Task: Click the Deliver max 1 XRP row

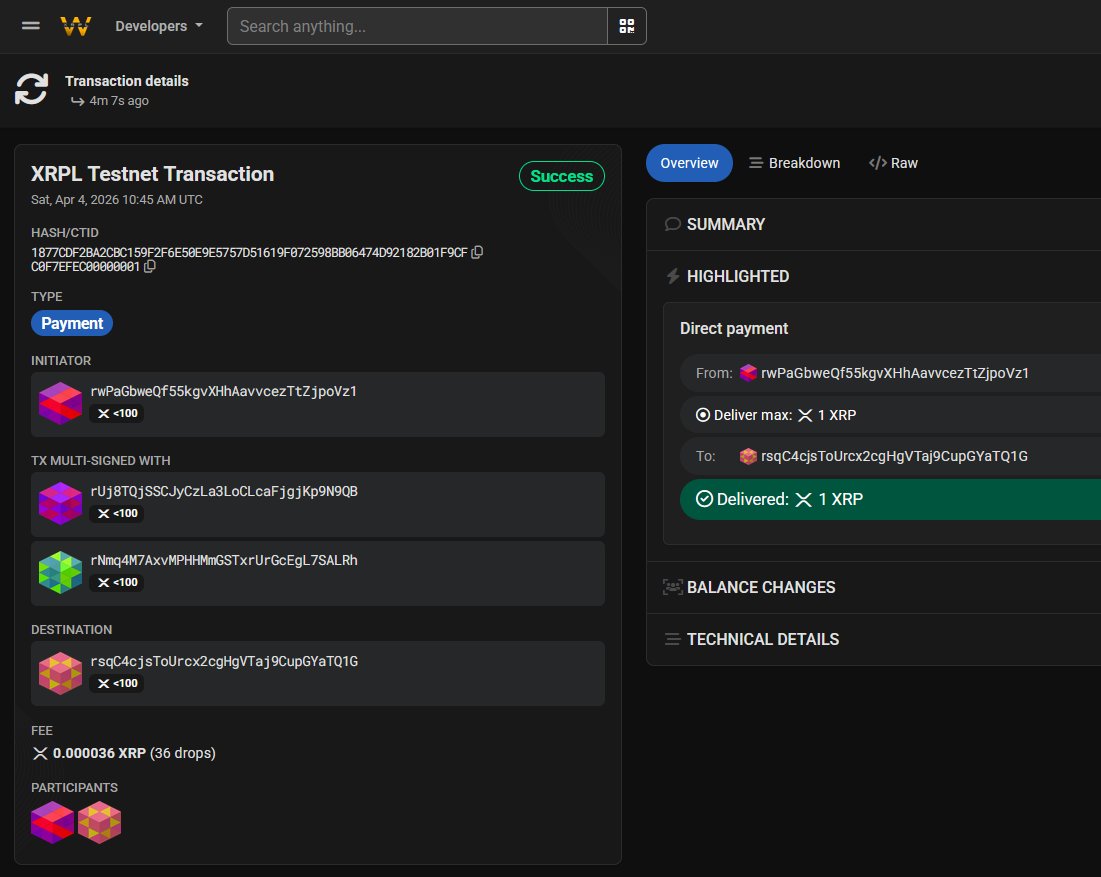Action: [890, 415]
